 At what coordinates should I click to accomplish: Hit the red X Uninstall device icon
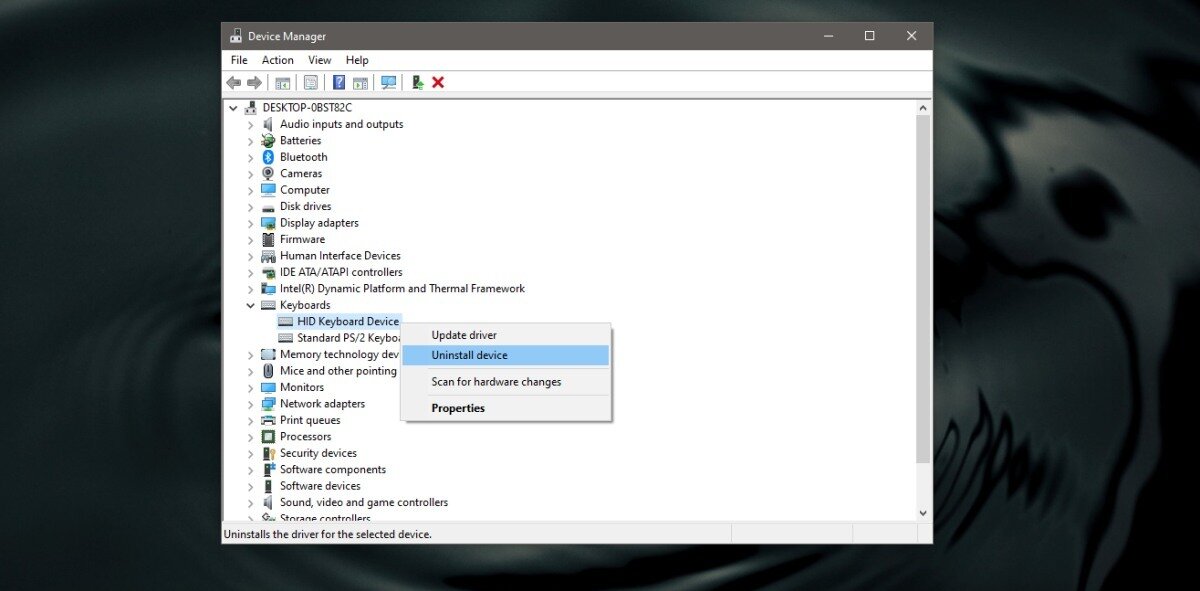(x=438, y=82)
